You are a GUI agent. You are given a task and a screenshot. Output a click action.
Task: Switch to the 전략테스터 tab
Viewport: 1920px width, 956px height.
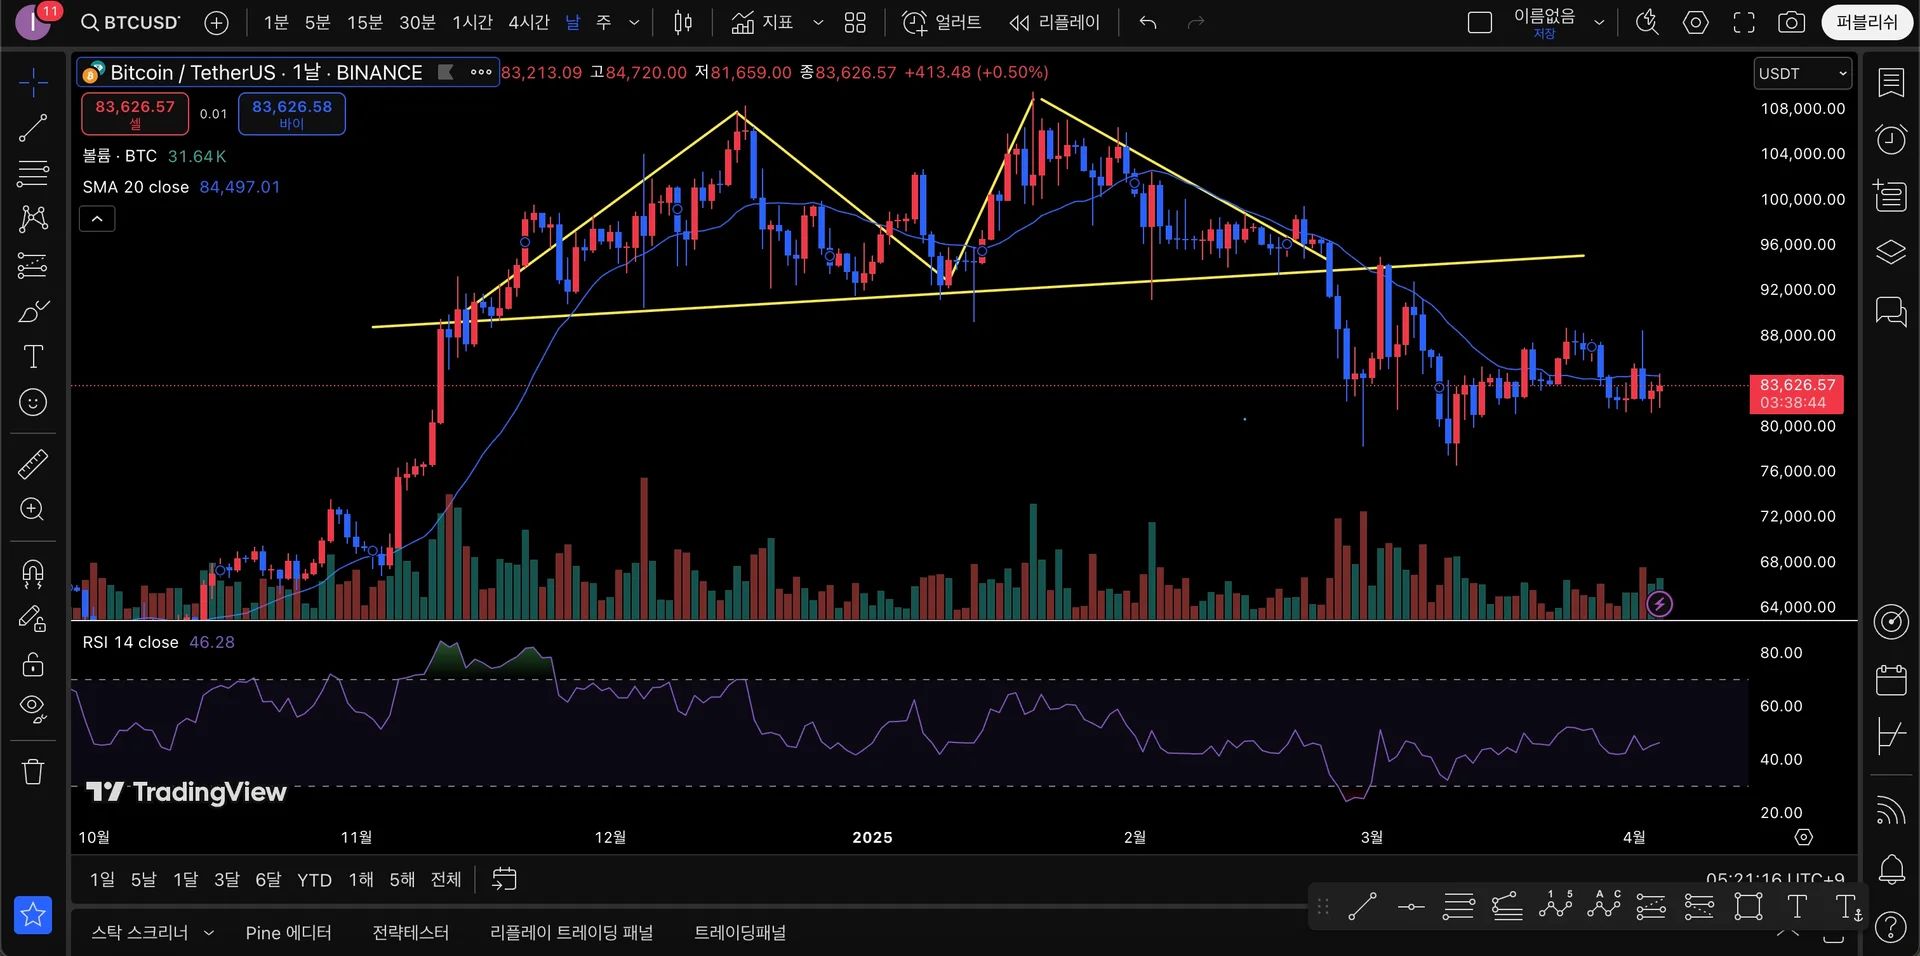coord(410,932)
